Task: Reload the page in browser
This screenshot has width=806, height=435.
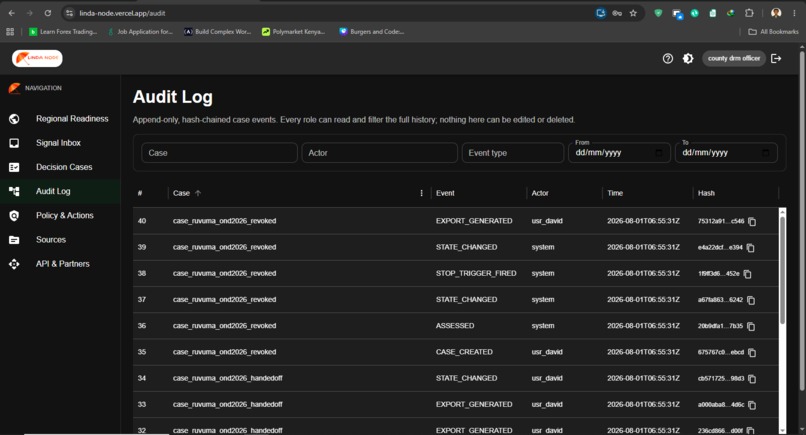Action: pyautogui.click(x=47, y=13)
